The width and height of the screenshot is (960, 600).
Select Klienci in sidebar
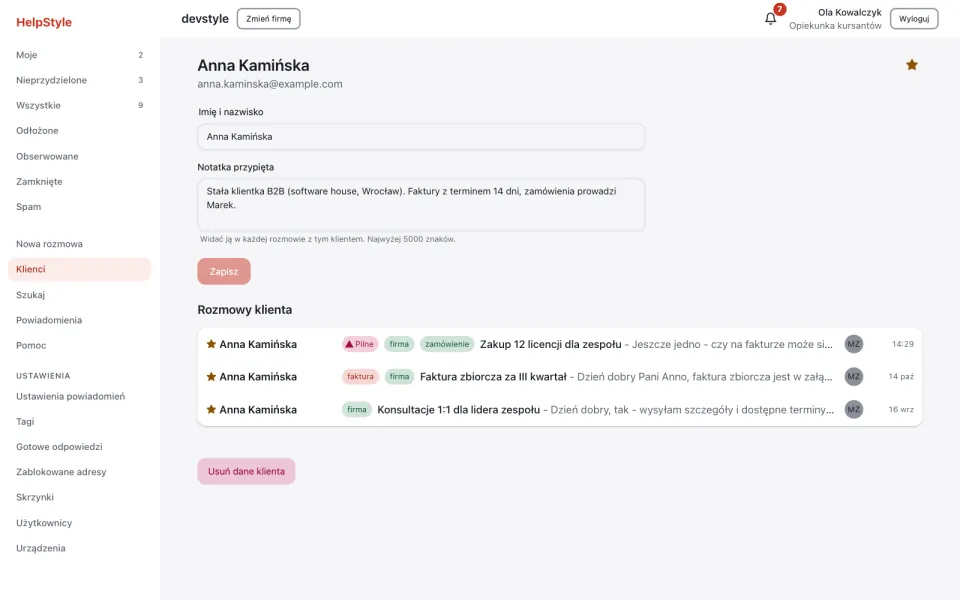coord(80,269)
